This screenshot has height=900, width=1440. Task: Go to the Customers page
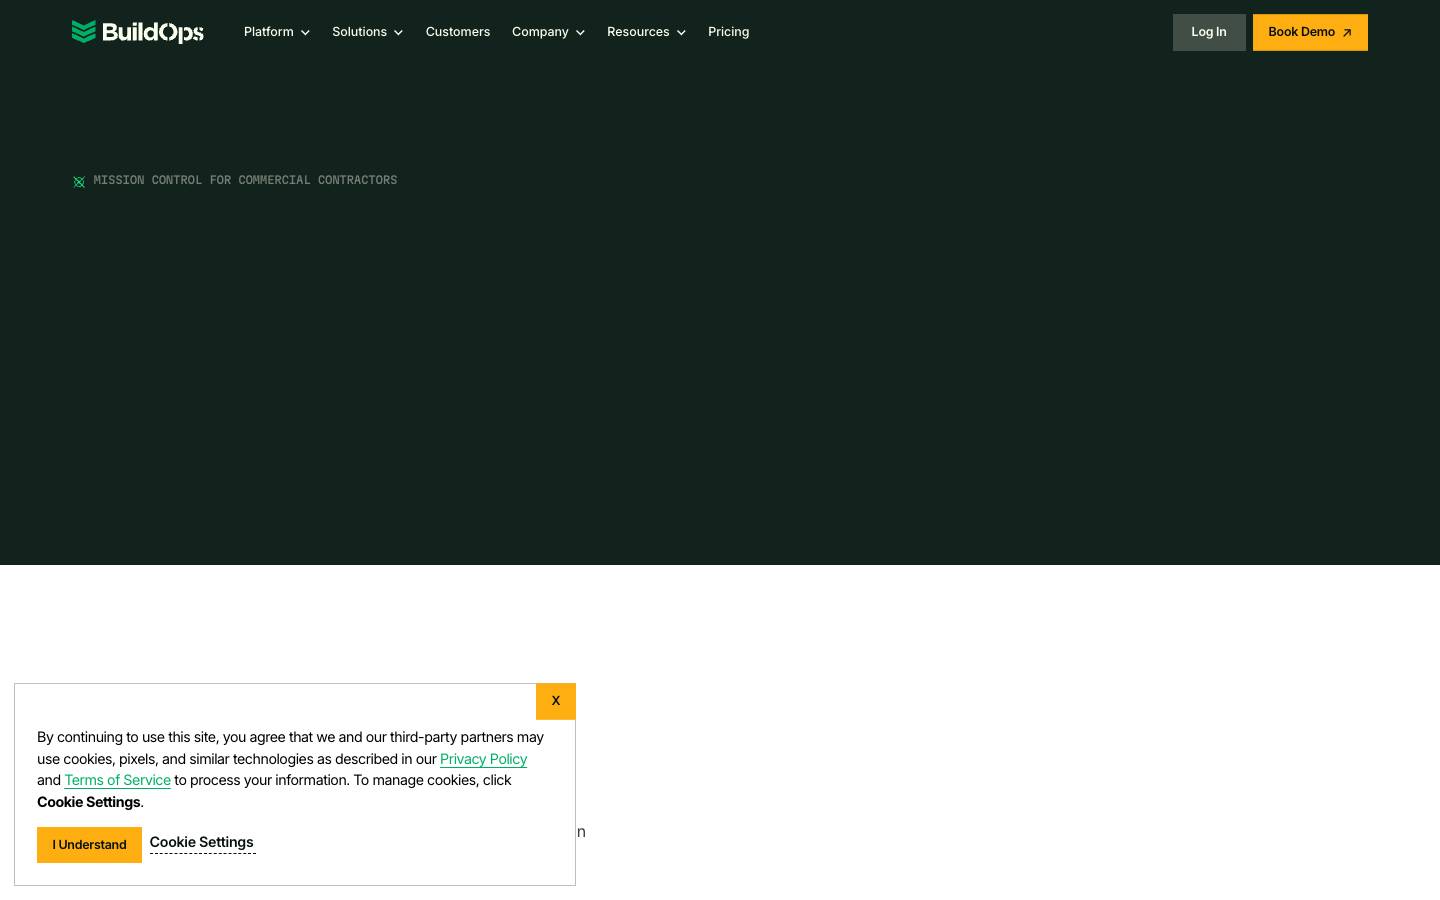coord(458,32)
